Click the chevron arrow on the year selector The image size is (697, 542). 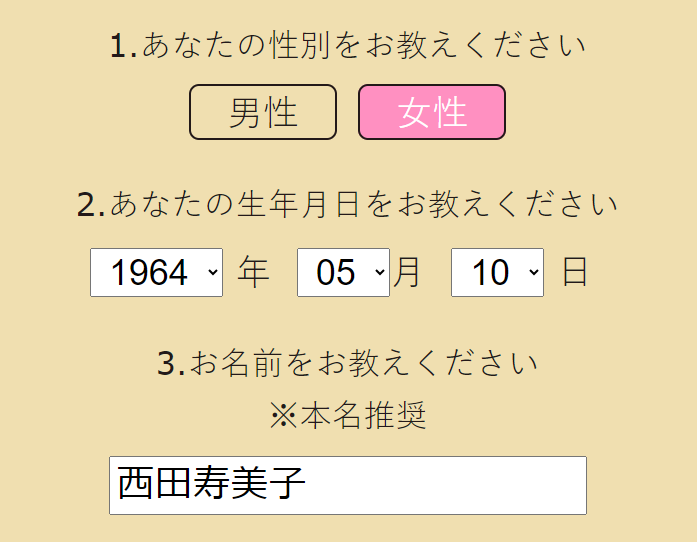pyautogui.click(x=211, y=273)
